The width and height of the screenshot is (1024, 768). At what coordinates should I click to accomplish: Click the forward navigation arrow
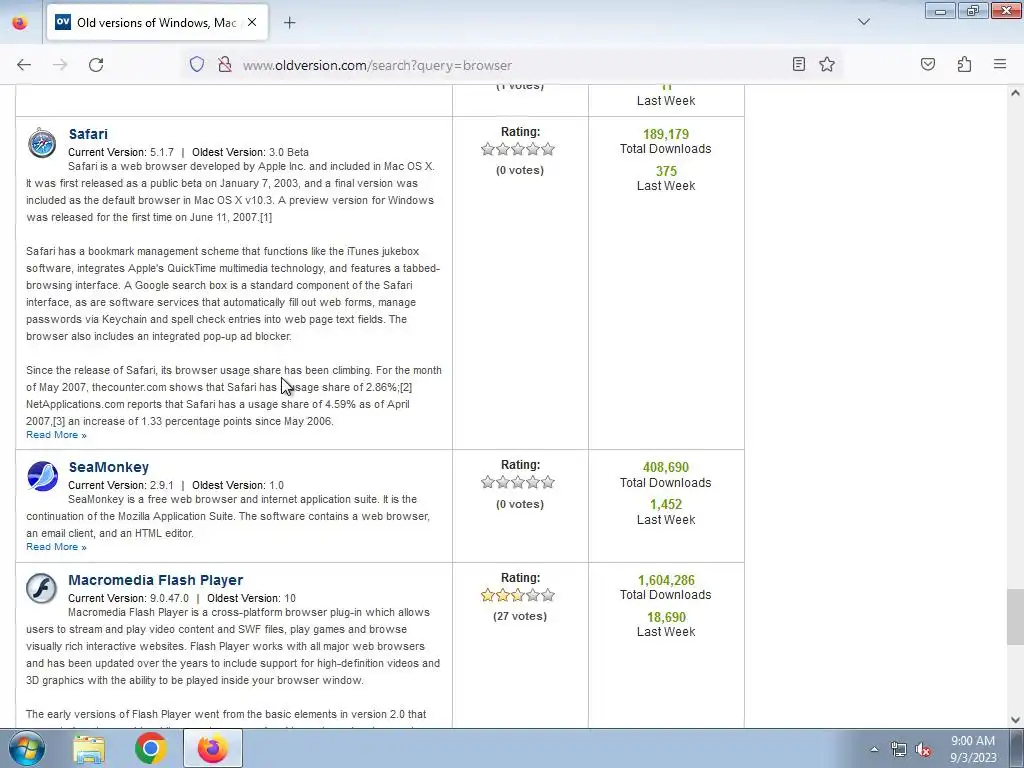60,65
